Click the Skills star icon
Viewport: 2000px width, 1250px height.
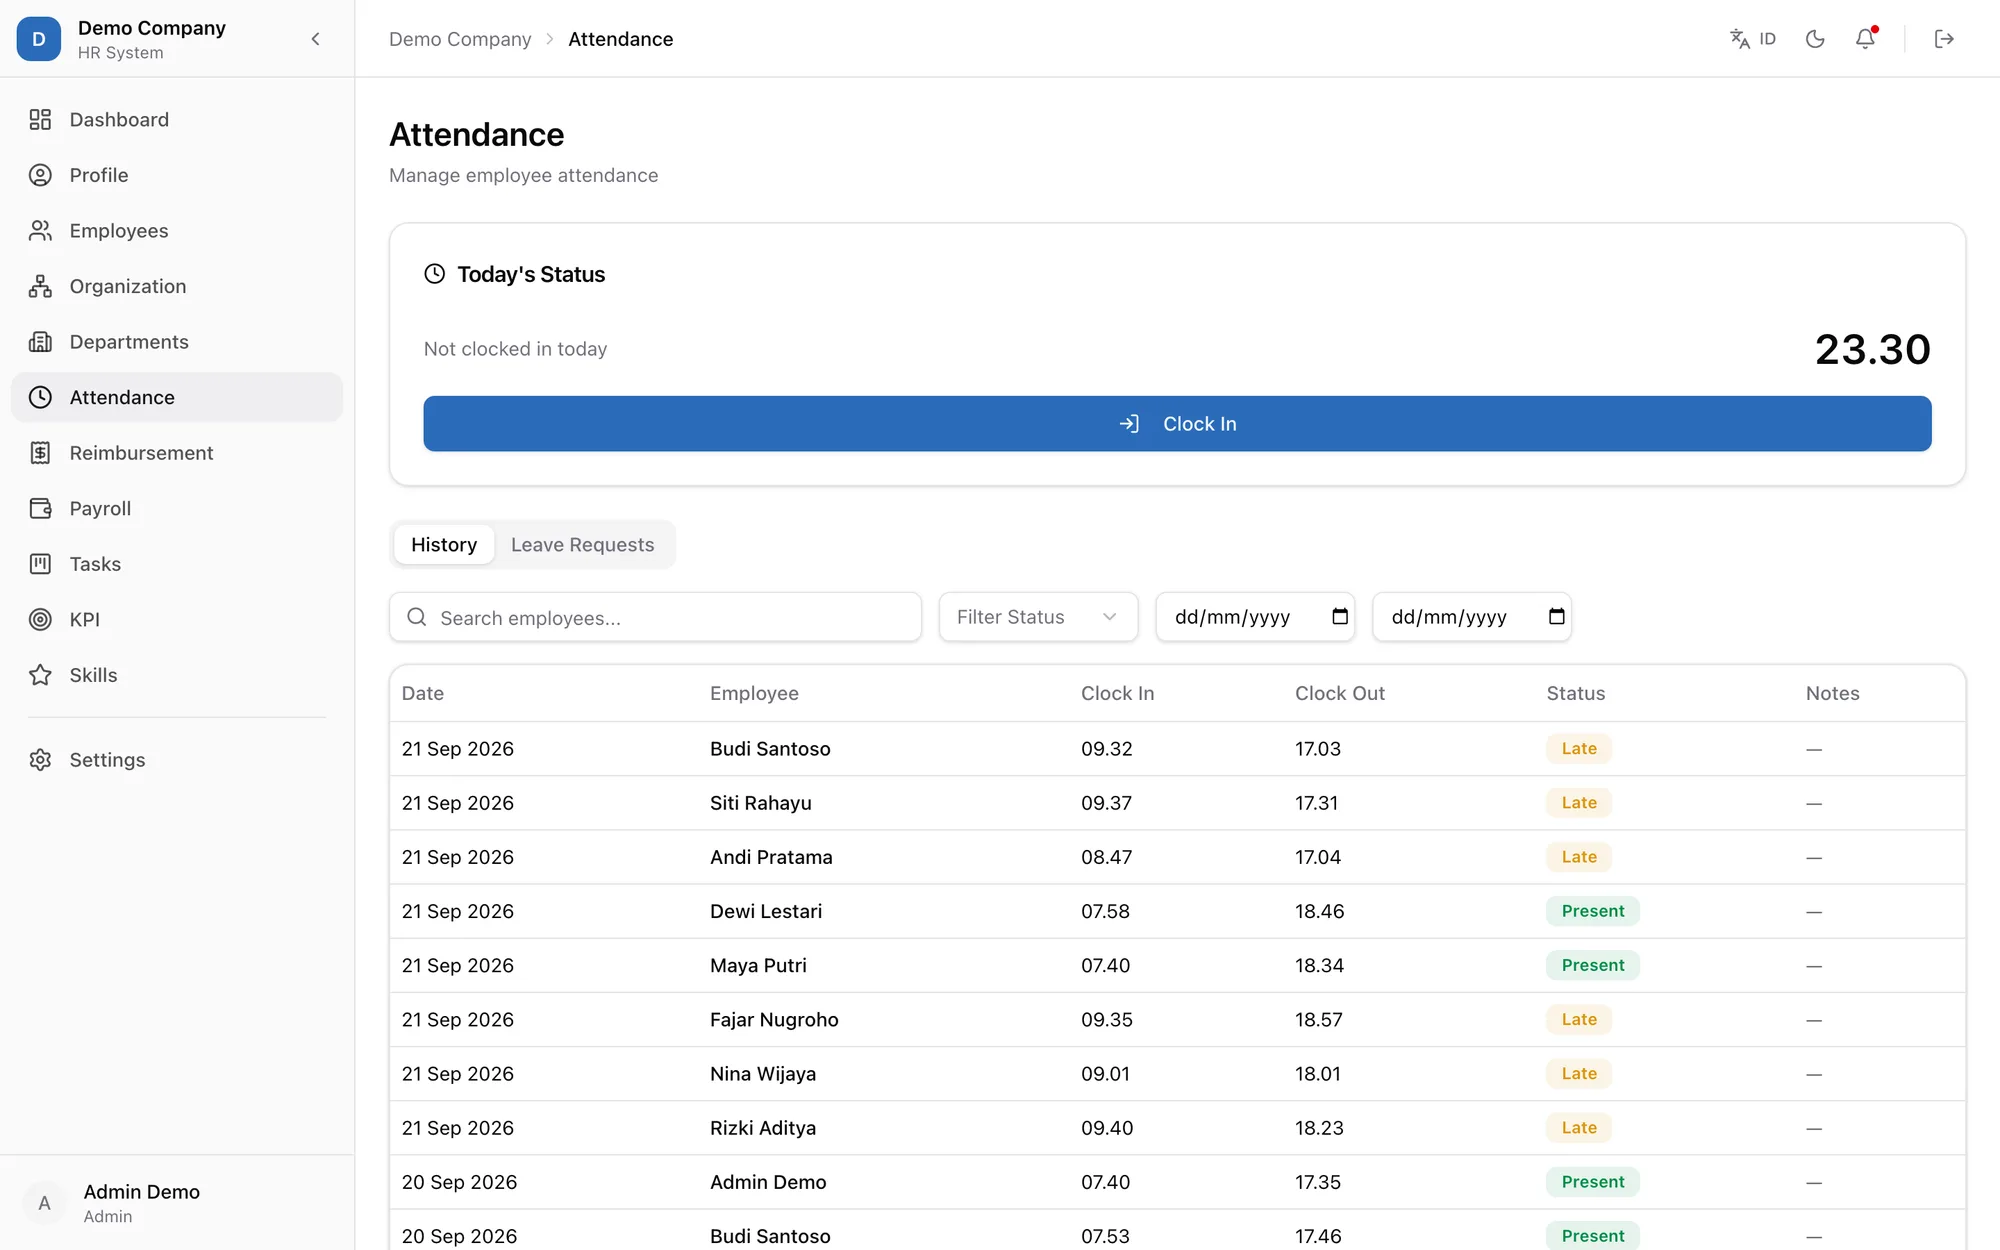[40, 675]
